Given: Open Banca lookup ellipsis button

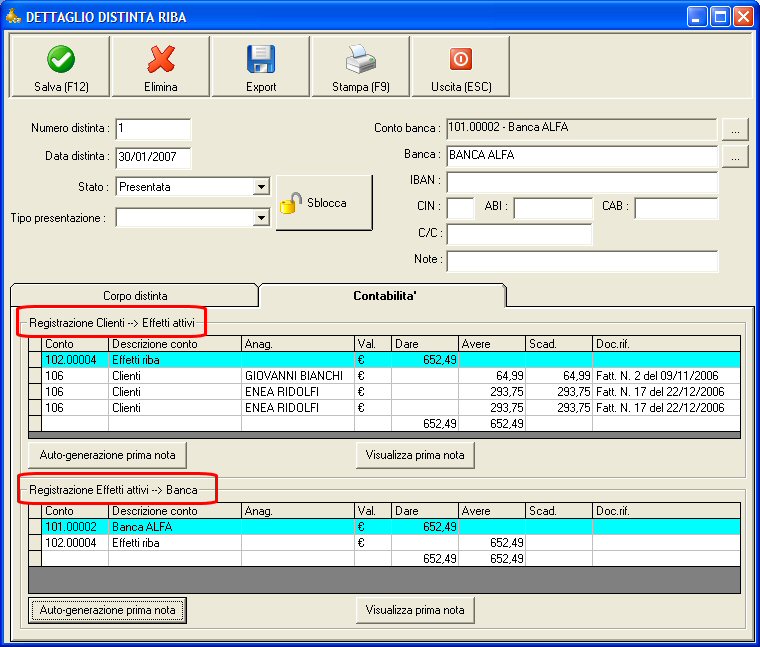Looking at the screenshot, I should coord(735,157).
